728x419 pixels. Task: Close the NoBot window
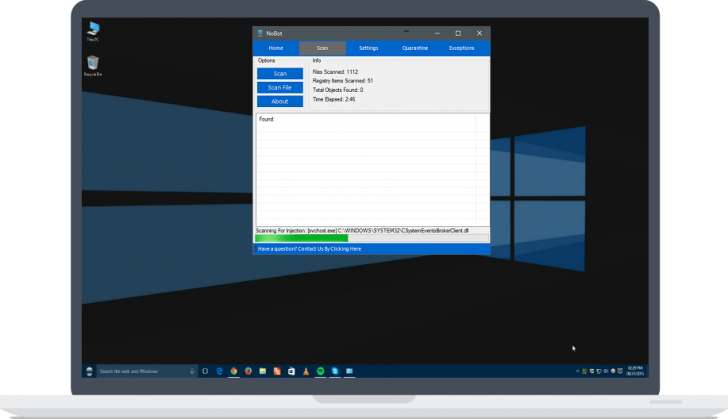click(479, 33)
